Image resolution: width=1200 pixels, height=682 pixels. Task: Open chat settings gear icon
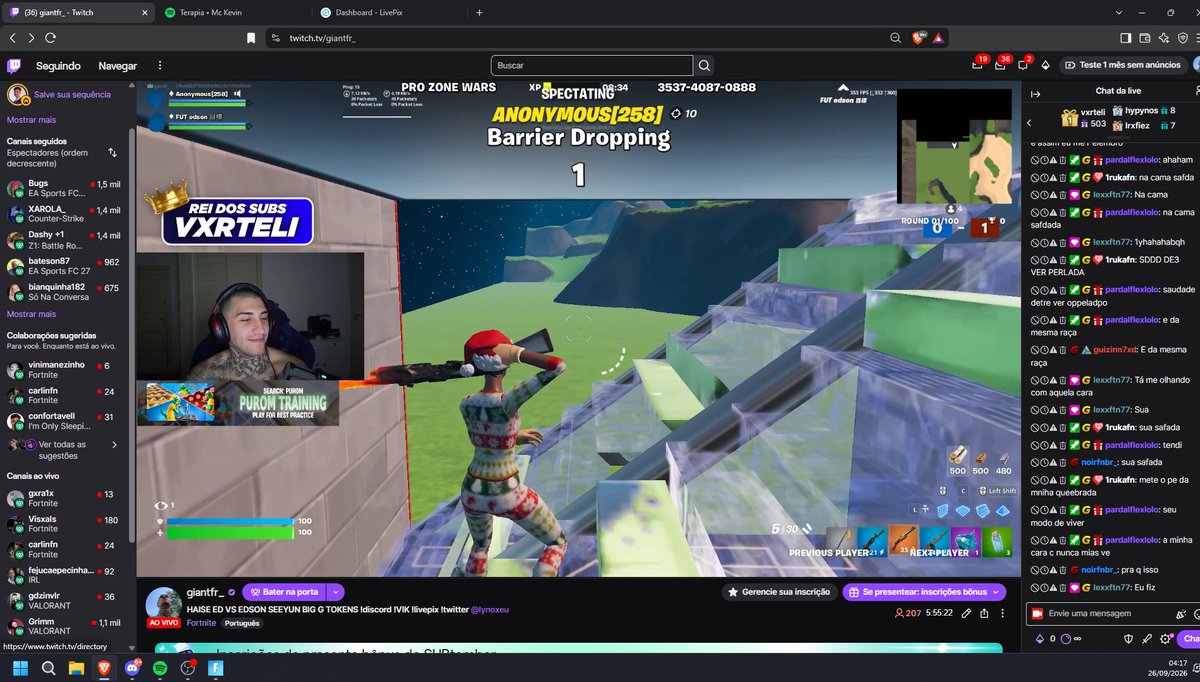(x=1164, y=638)
